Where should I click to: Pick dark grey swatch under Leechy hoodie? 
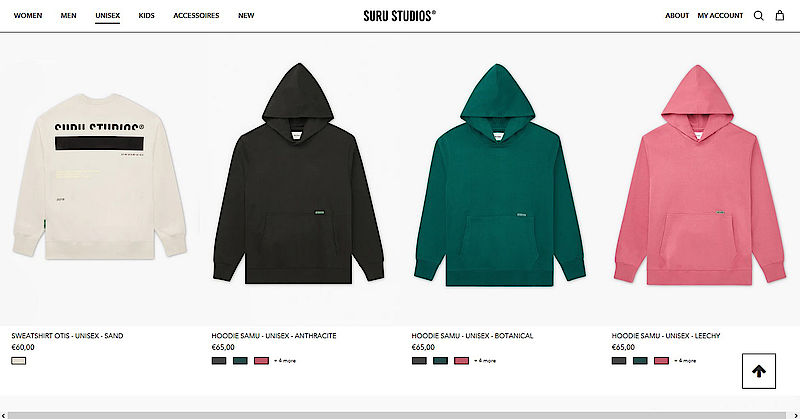[x=619, y=361]
